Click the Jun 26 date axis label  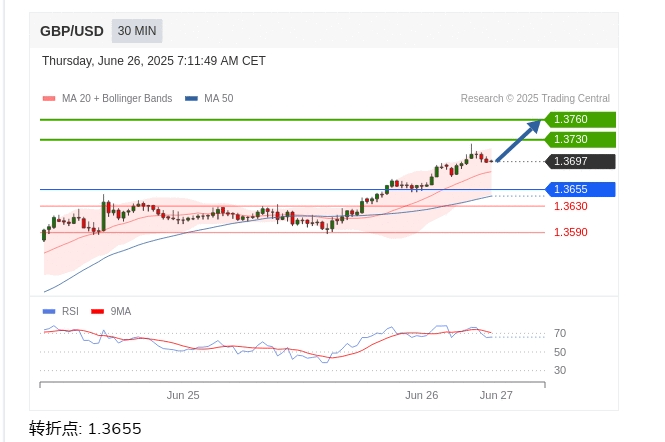click(x=422, y=395)
